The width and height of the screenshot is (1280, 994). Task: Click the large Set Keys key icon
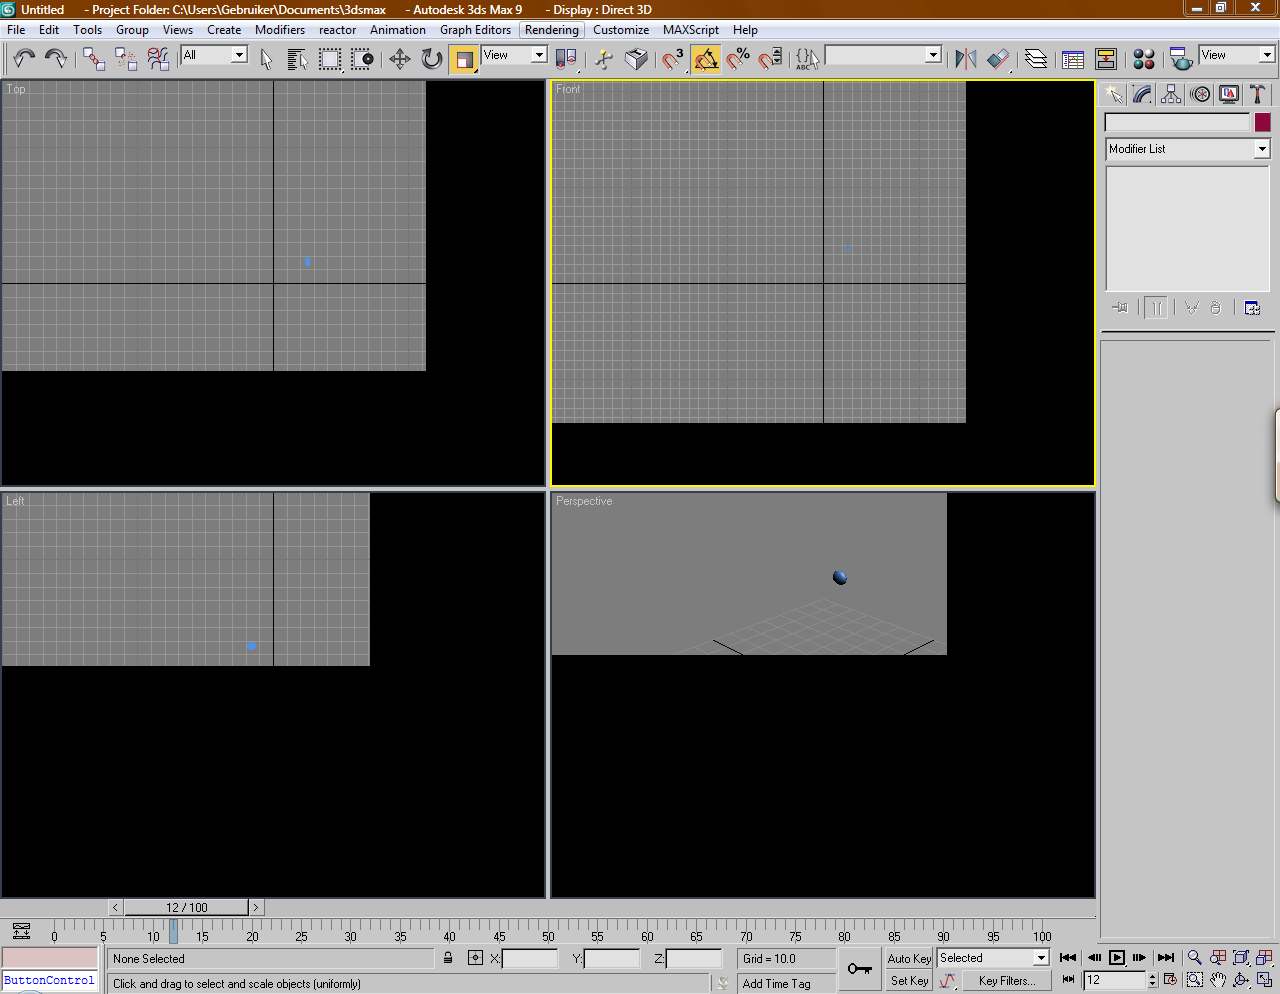tap(859, 968)
